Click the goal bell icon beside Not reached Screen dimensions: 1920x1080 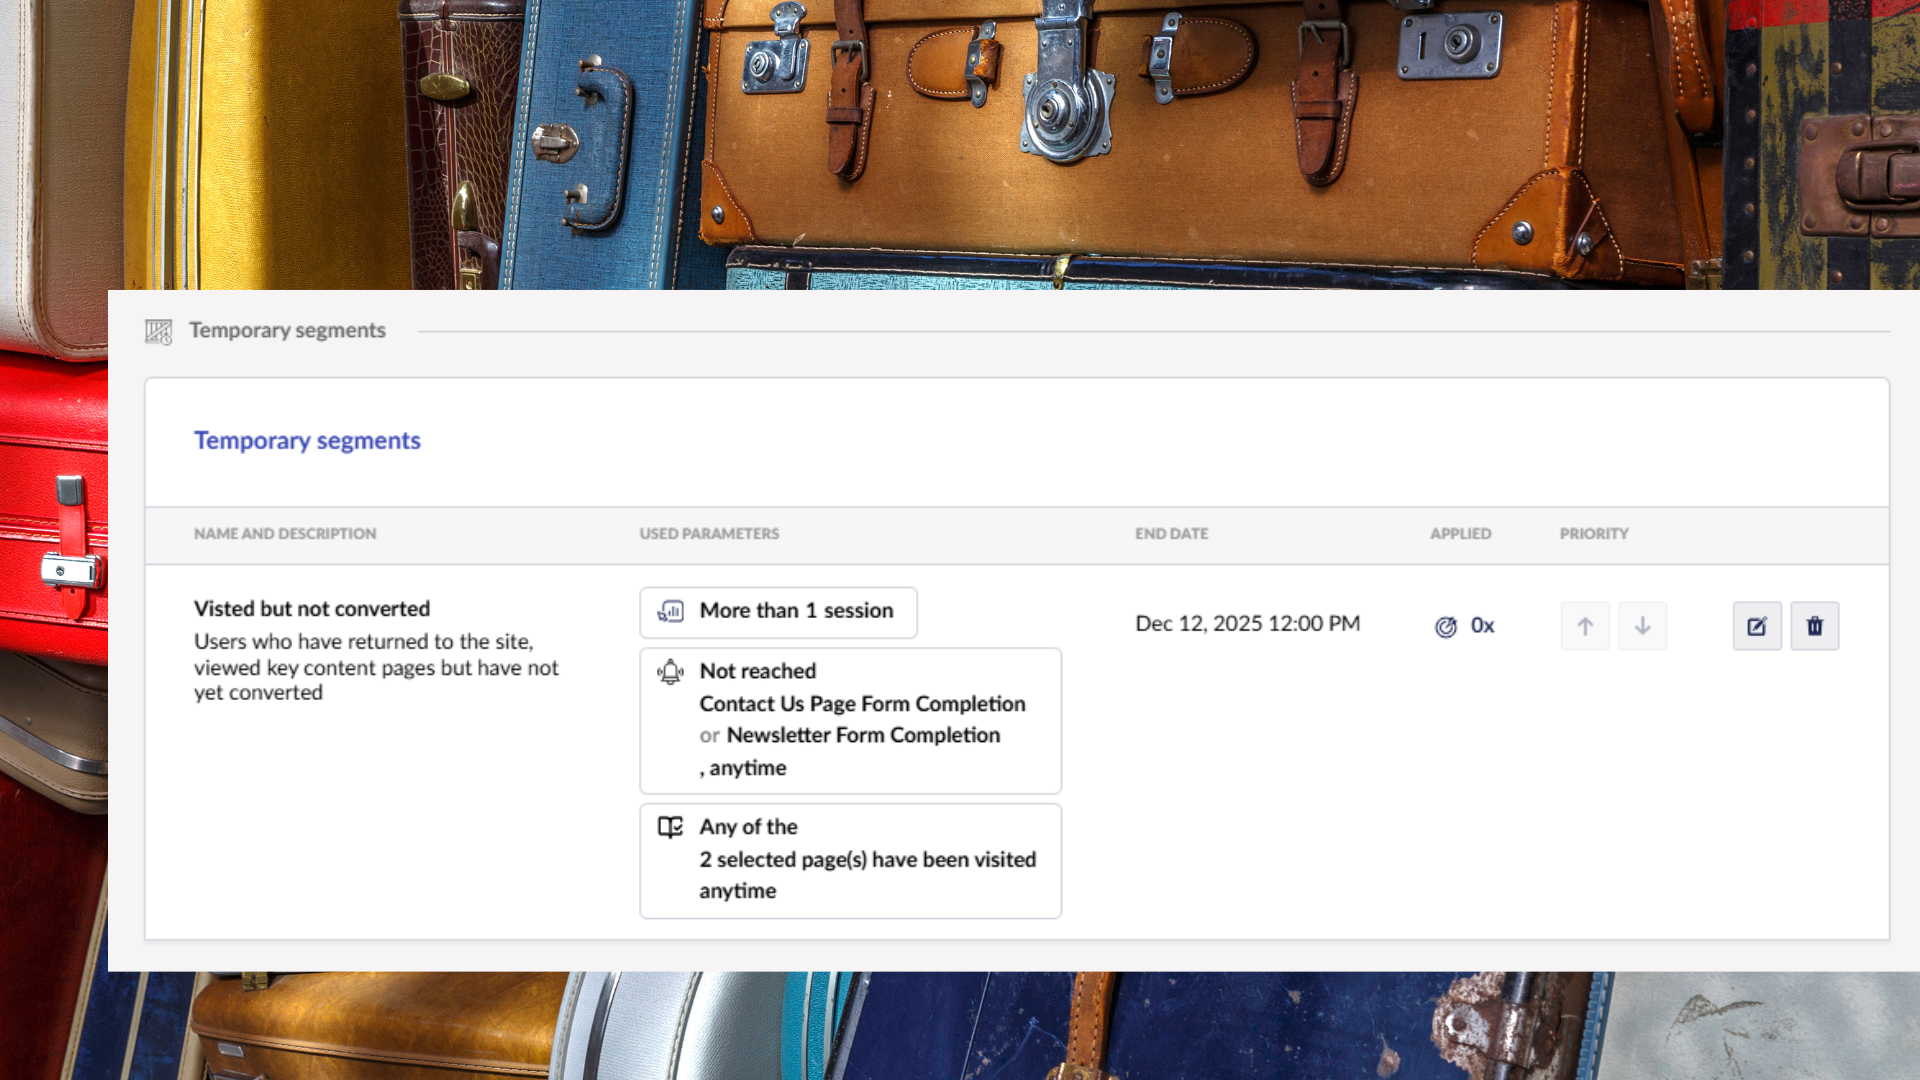click(x=670, y=672)
